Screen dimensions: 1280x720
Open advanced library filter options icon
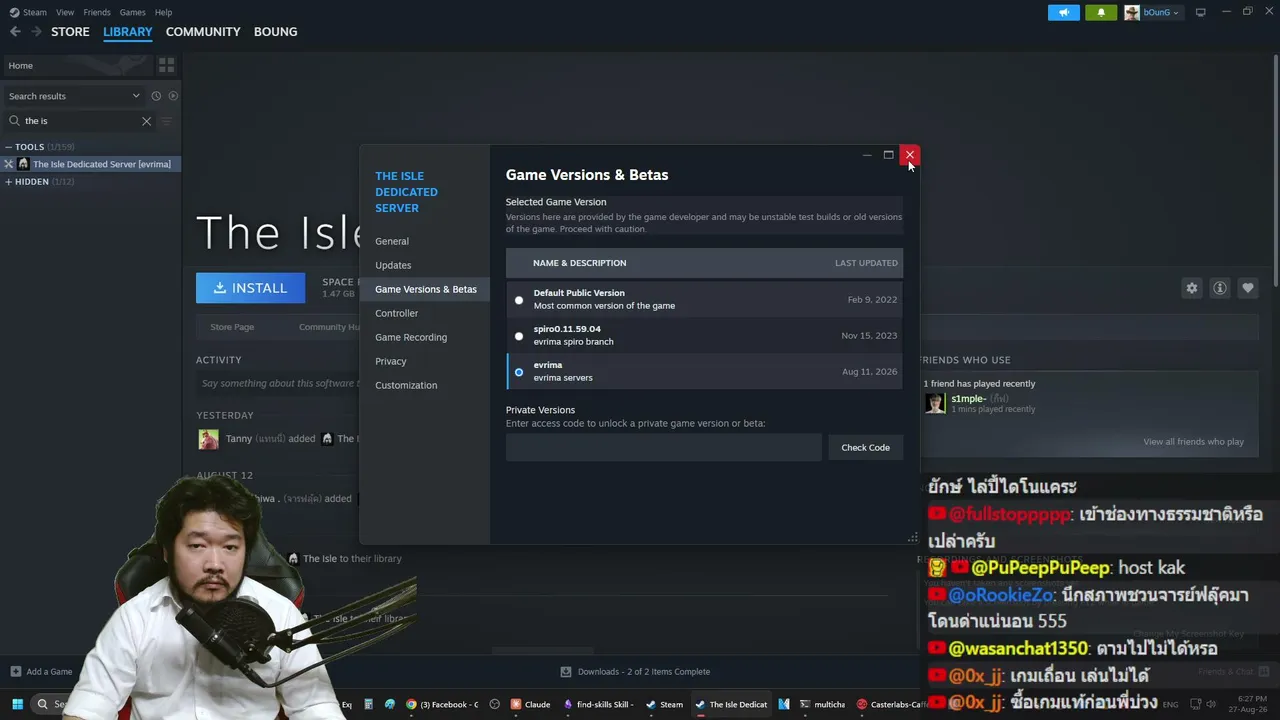point(167,121)
